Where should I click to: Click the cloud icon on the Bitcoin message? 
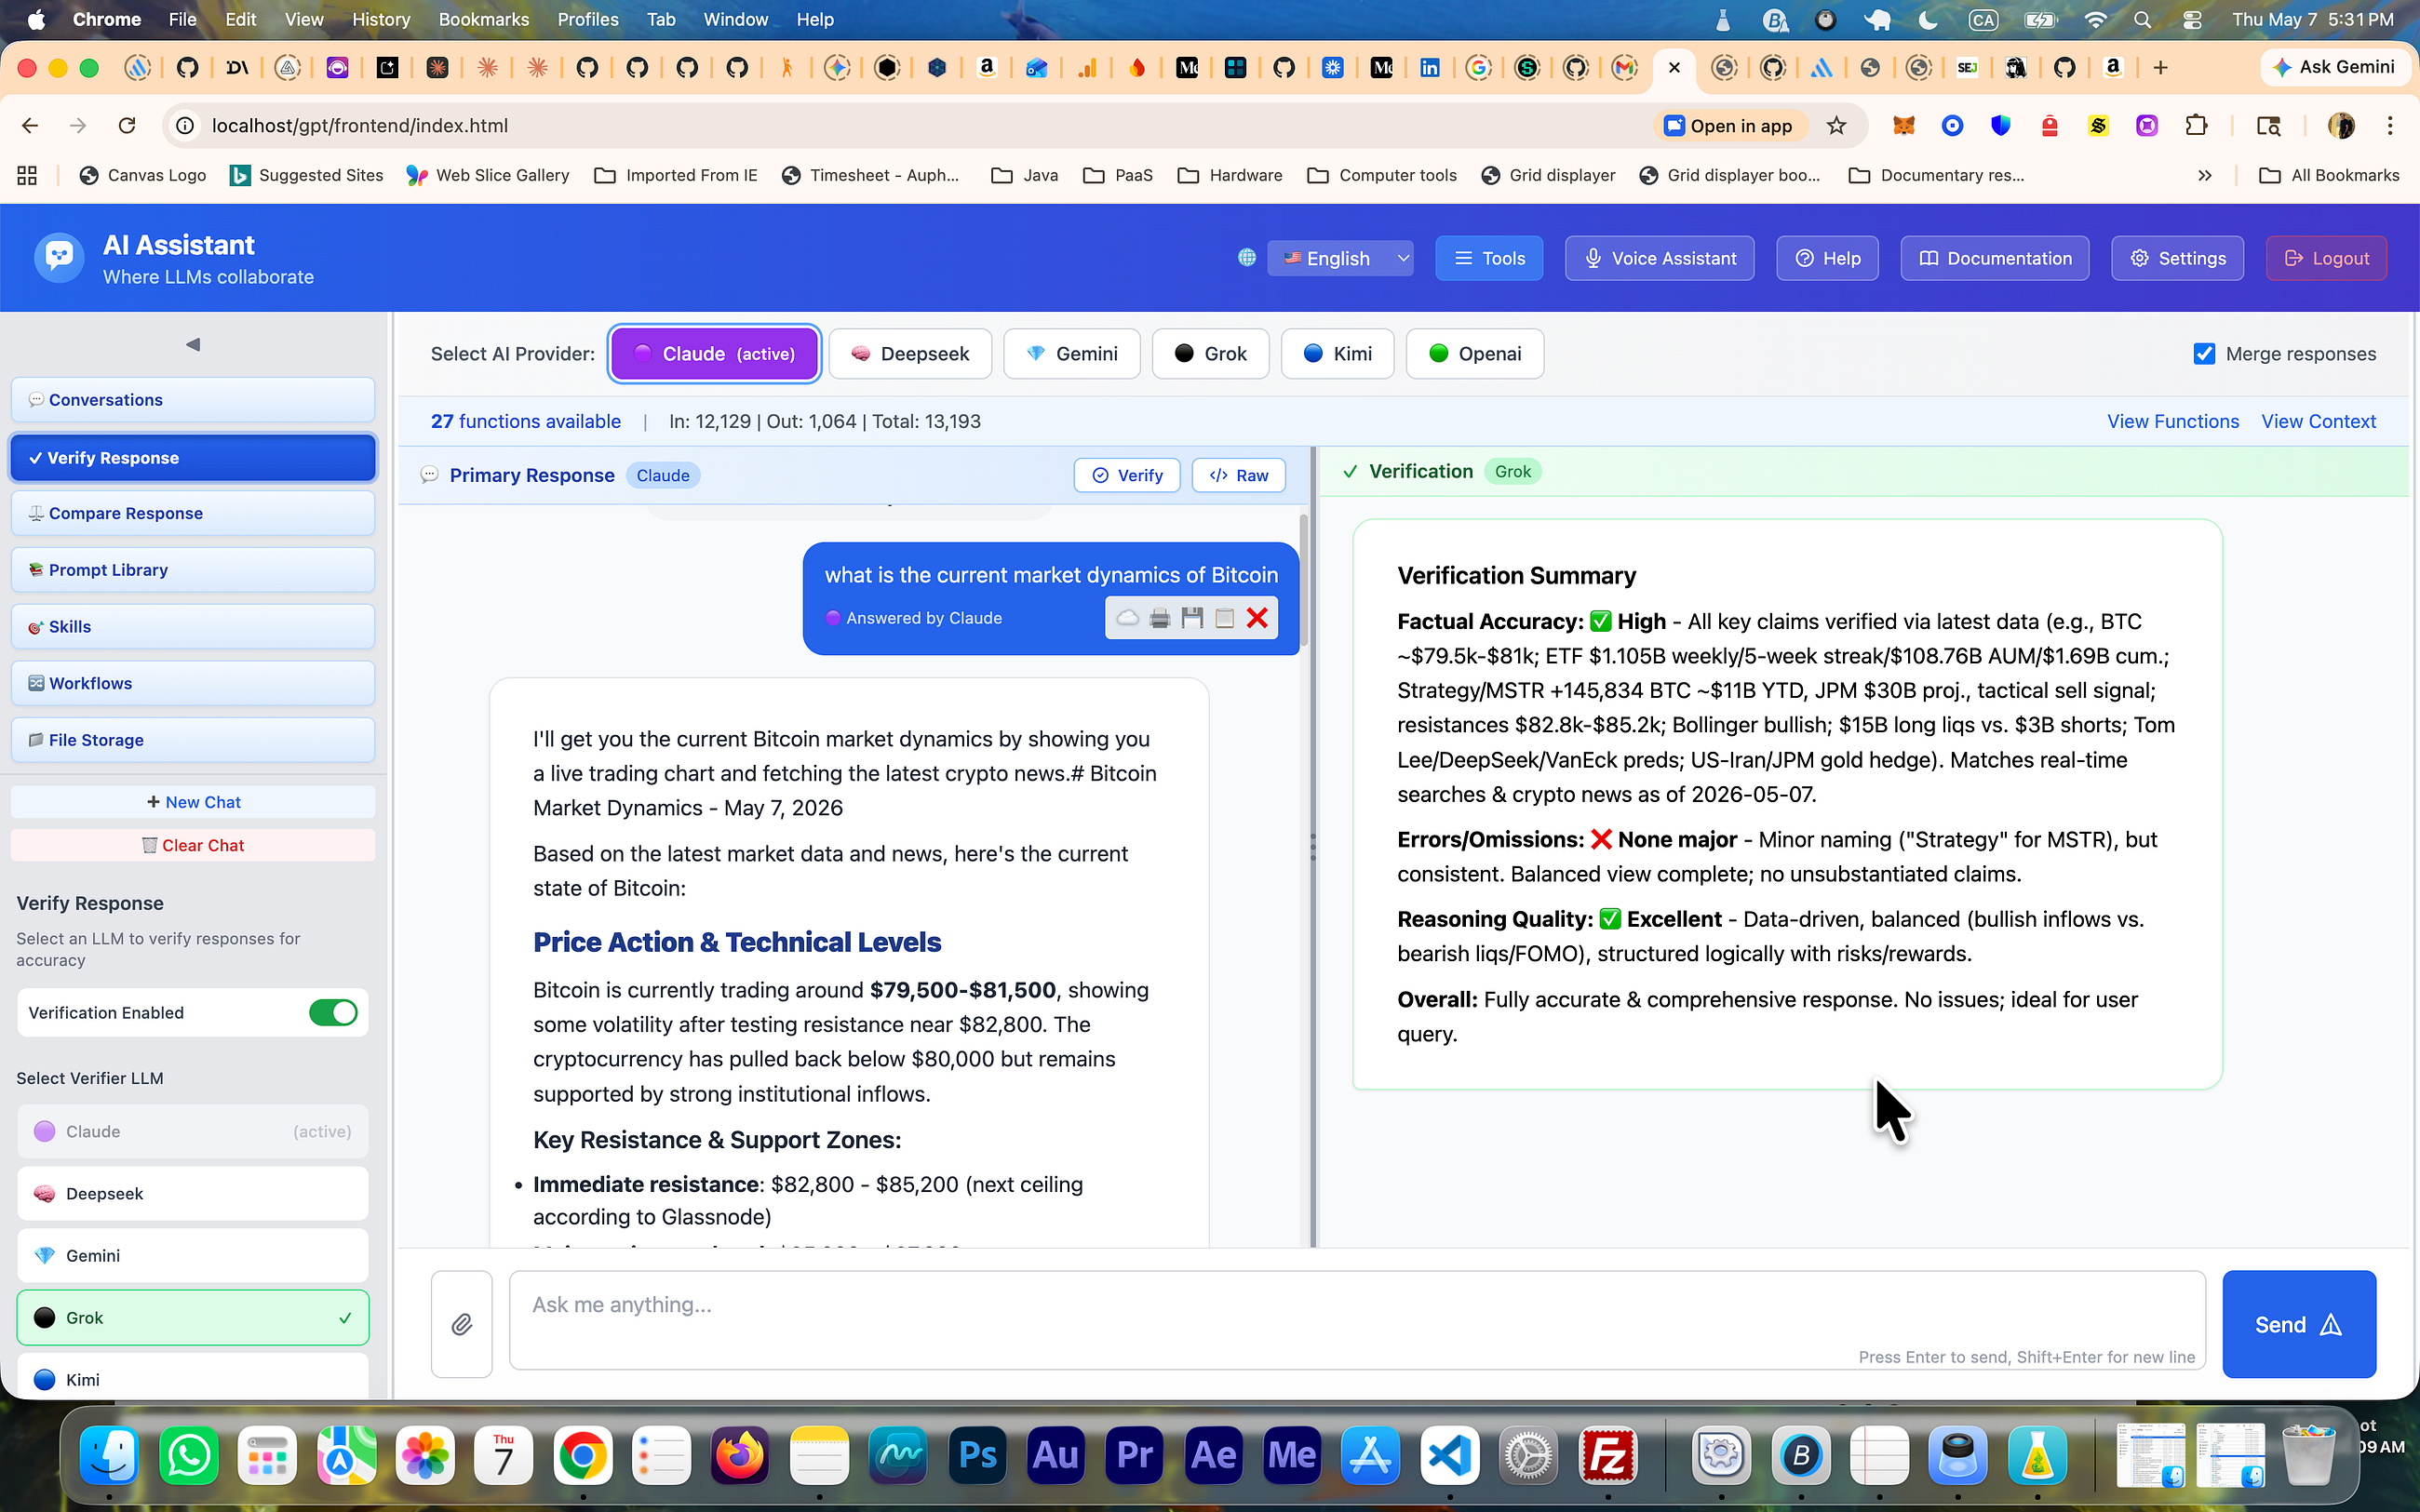coord(1127,618)
